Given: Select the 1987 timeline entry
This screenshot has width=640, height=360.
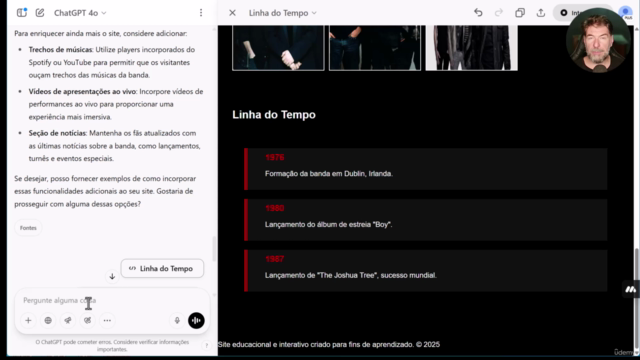Looking at the screenshot, I should [x=426, y=271].
